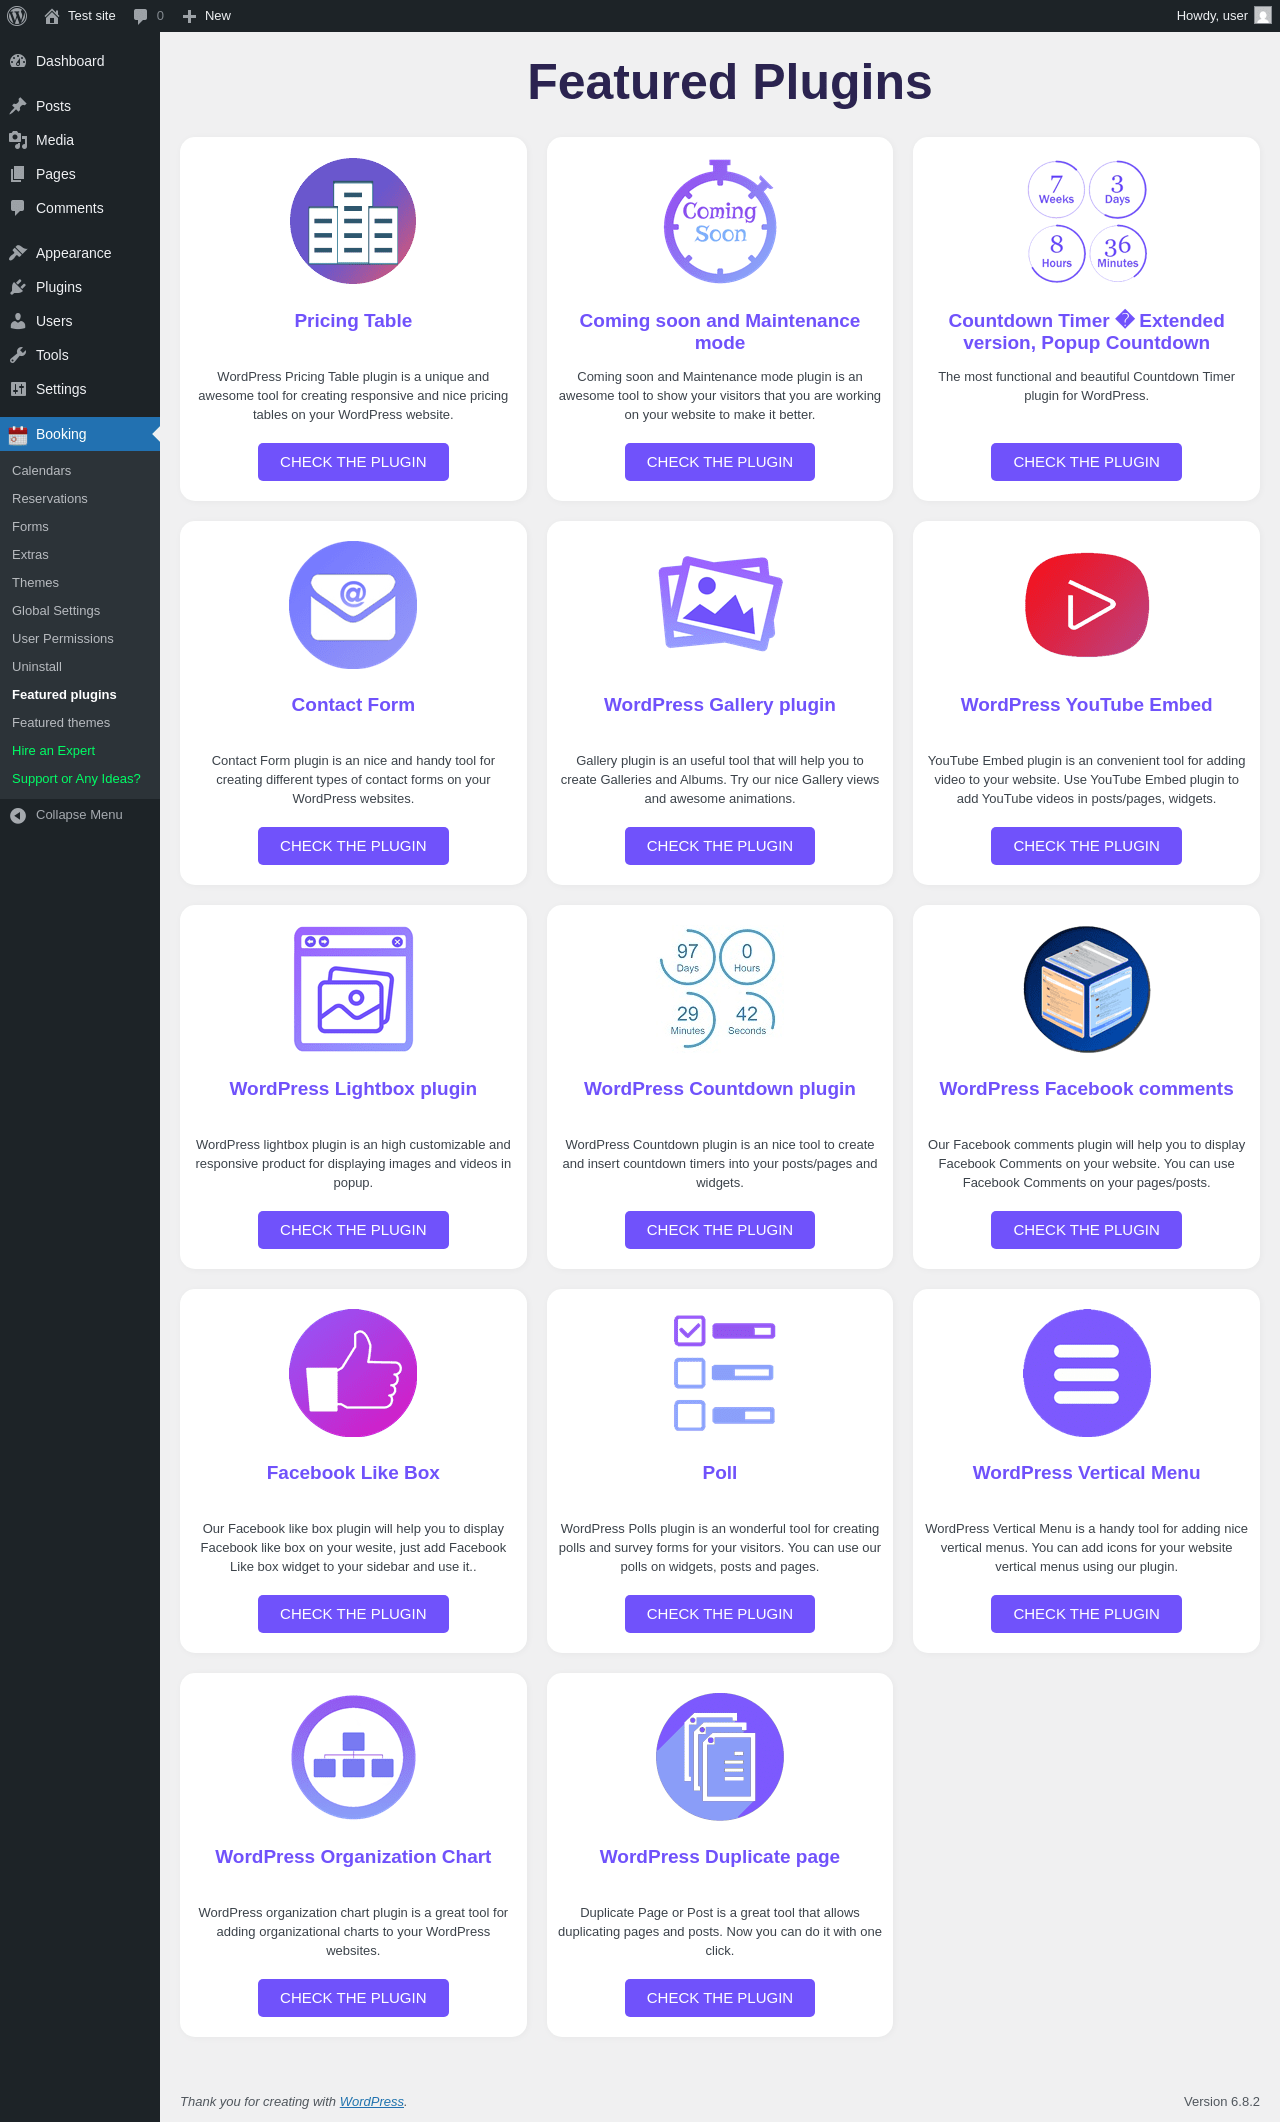Open Reservations submenu item

(x=50, y=499)
